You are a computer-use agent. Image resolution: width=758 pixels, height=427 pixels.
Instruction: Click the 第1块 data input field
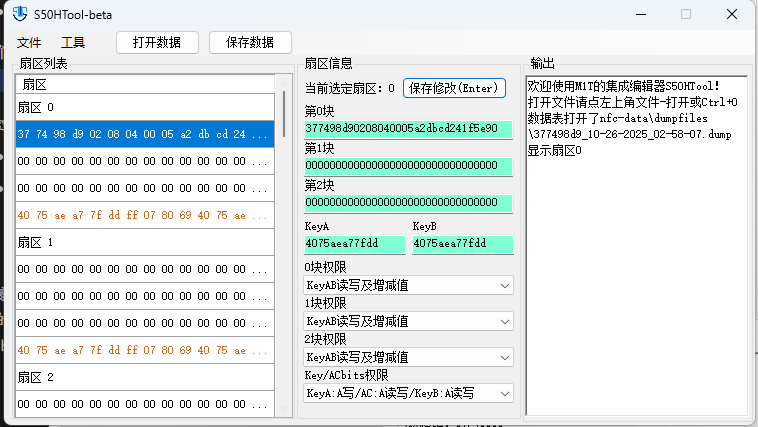tap(408, 166)
